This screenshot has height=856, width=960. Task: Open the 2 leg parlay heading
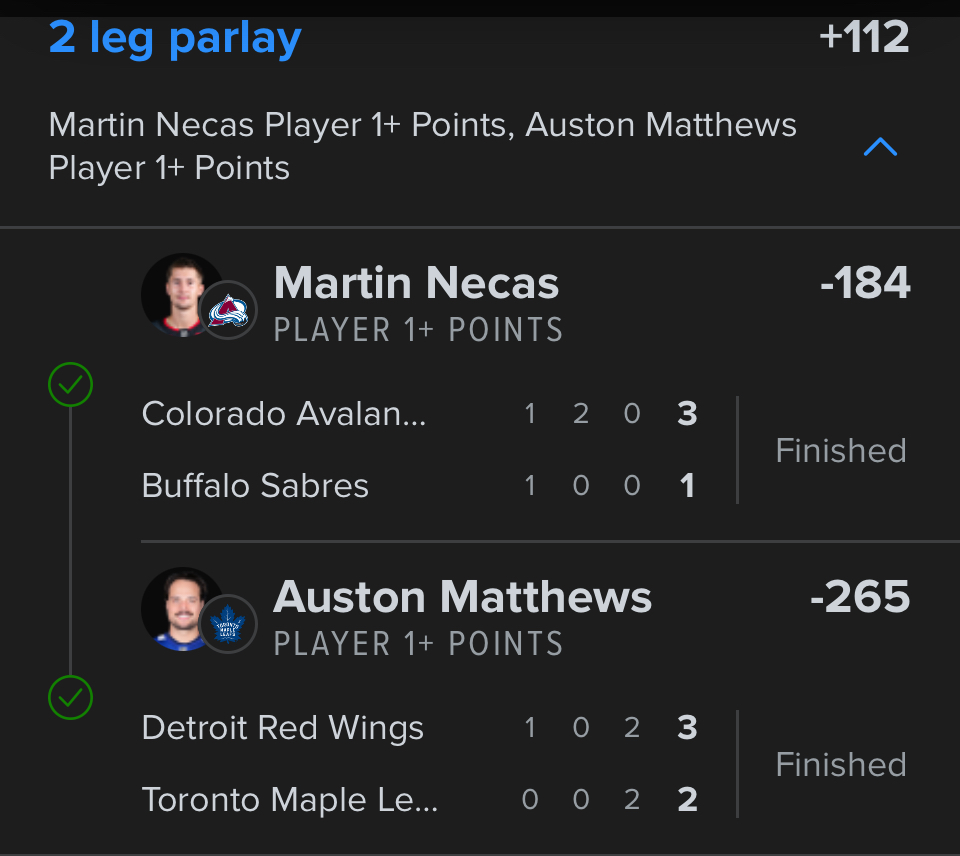[x=175, y=38]
